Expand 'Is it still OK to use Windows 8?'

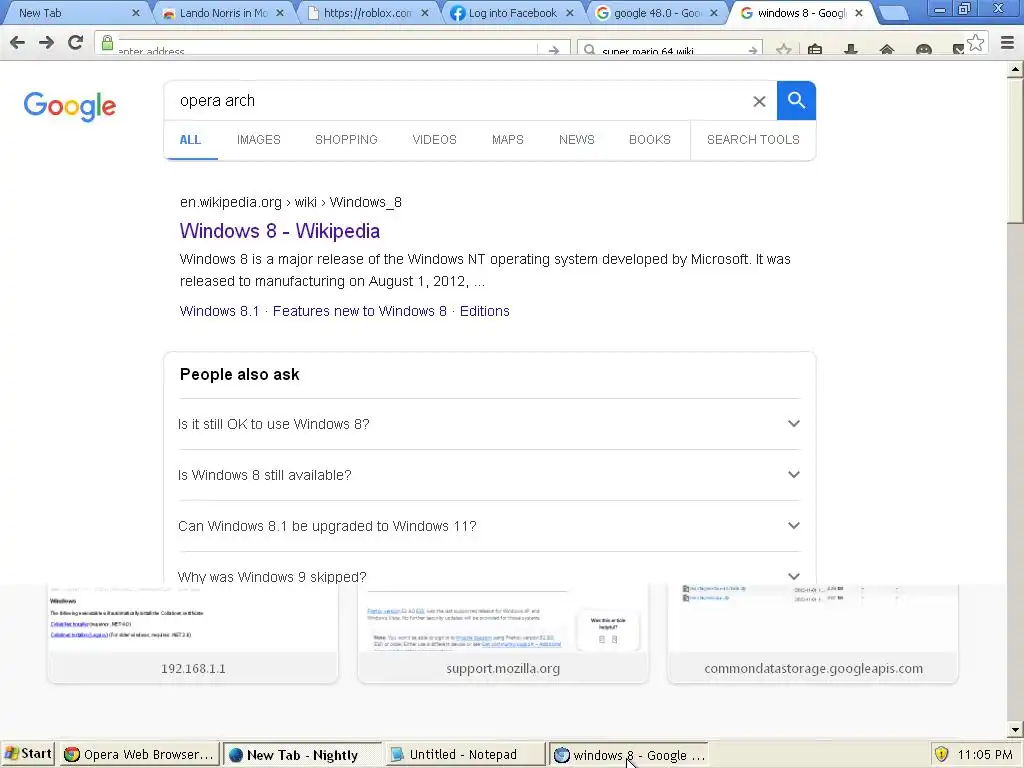489,424
